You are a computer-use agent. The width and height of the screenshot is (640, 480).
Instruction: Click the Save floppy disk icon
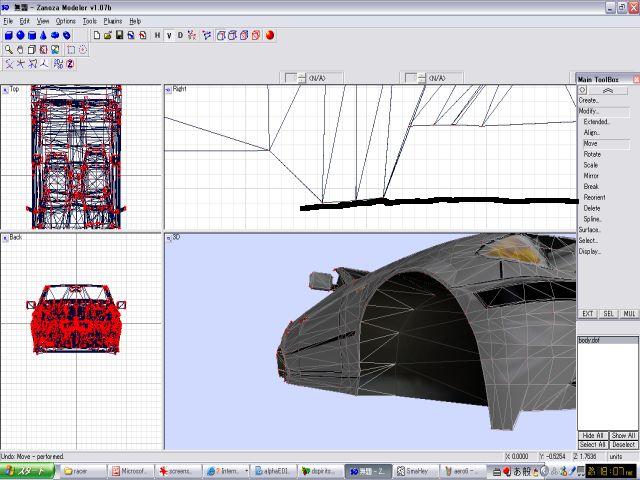click(x=119, y=35)
